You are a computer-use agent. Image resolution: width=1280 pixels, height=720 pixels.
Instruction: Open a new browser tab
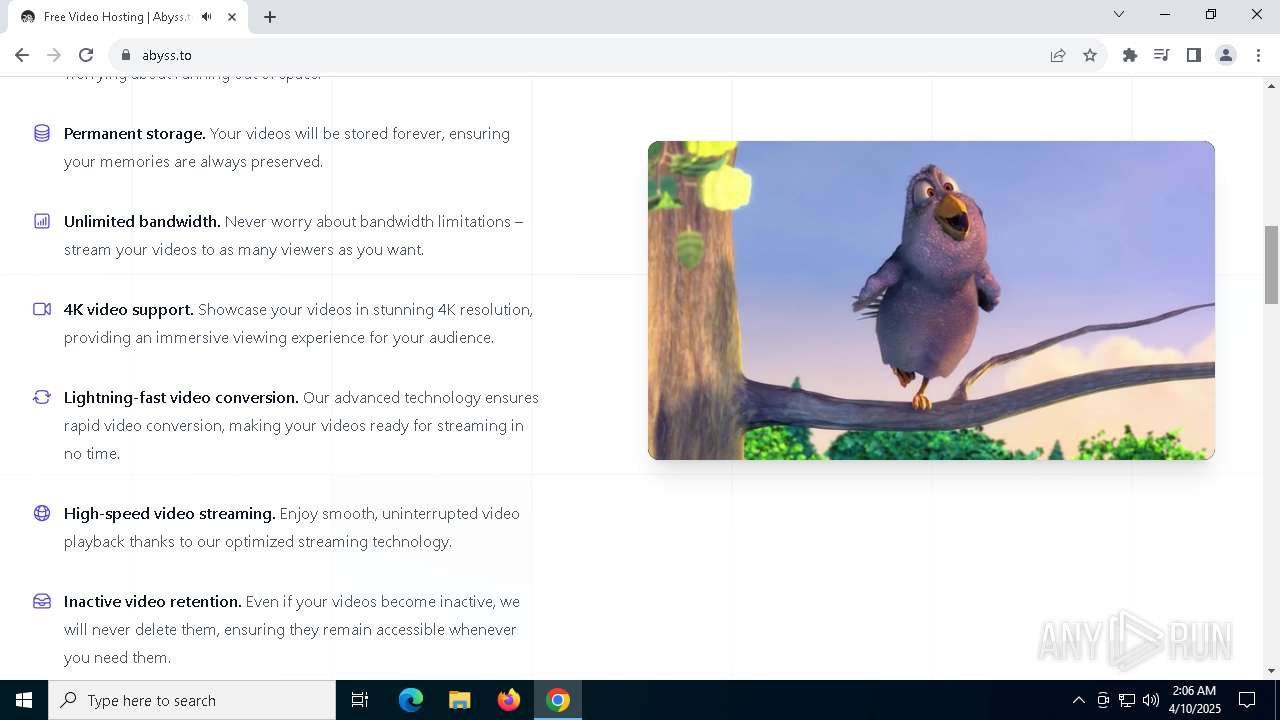coord(270,17)
